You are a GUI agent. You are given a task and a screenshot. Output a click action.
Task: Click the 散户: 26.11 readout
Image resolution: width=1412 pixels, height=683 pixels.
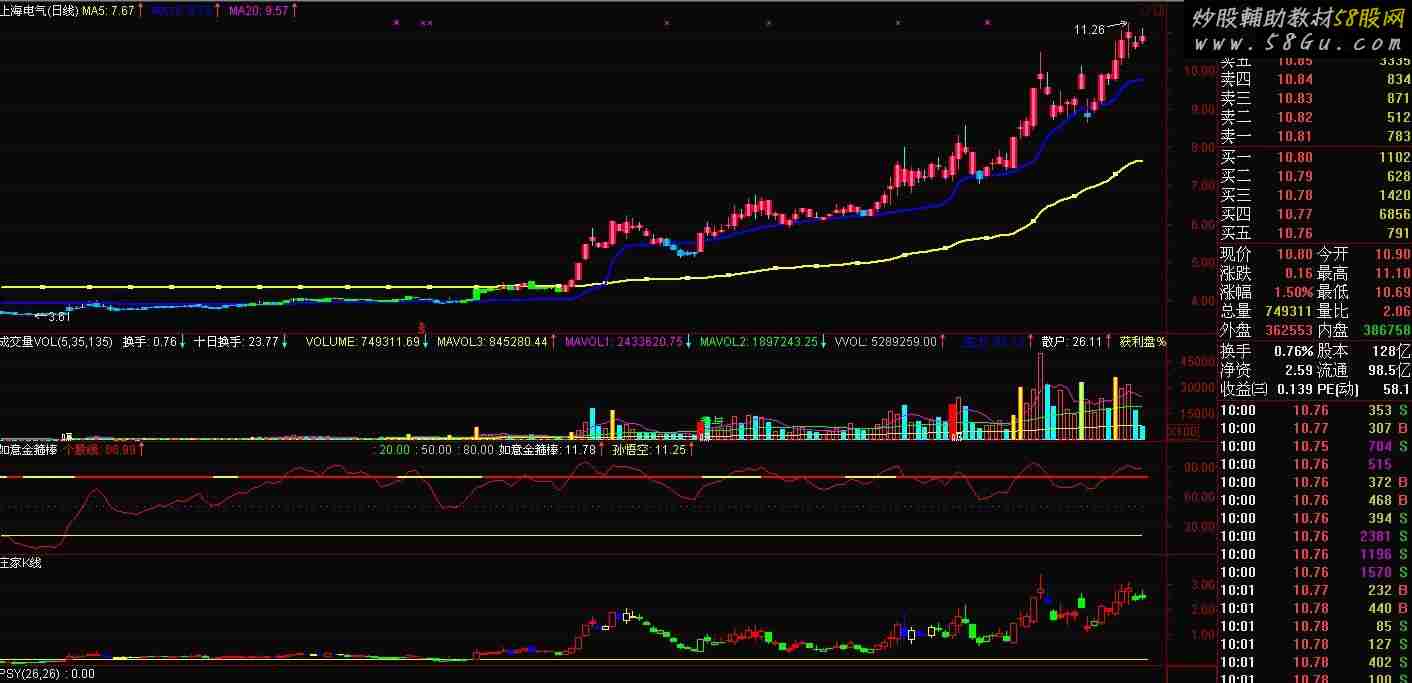click(x=1071, y=341)
